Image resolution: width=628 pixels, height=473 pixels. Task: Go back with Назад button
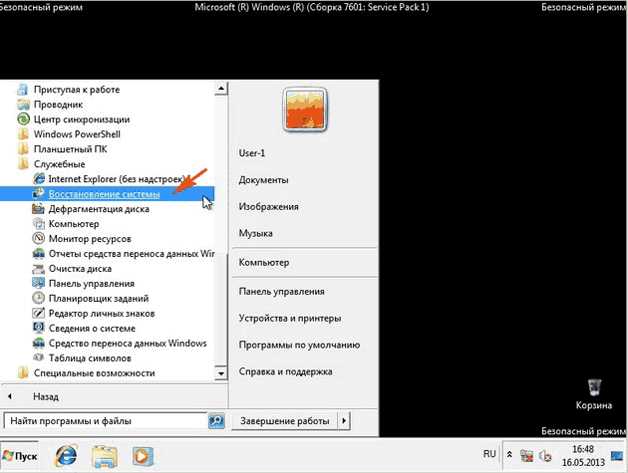[46, 397]
